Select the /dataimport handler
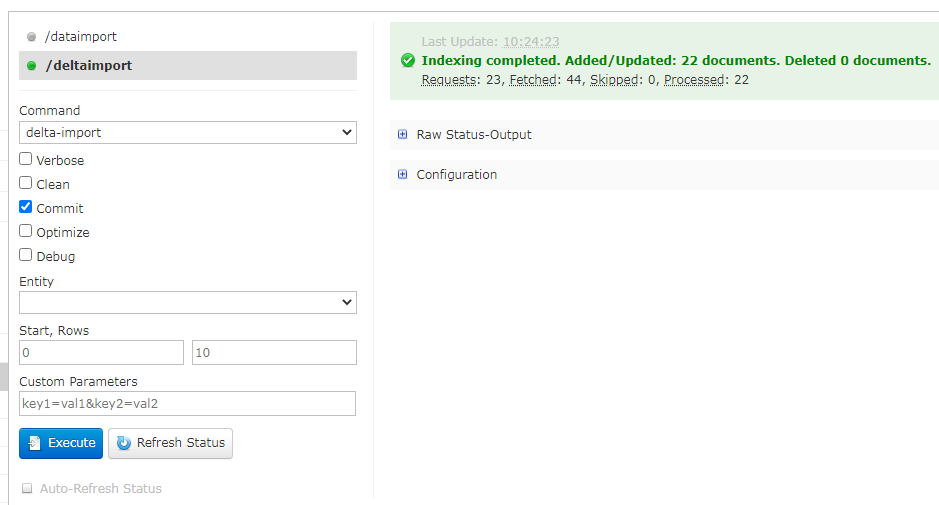Image resolution: width=939 pixels, height=505 pixels. (x=81, y=37)
